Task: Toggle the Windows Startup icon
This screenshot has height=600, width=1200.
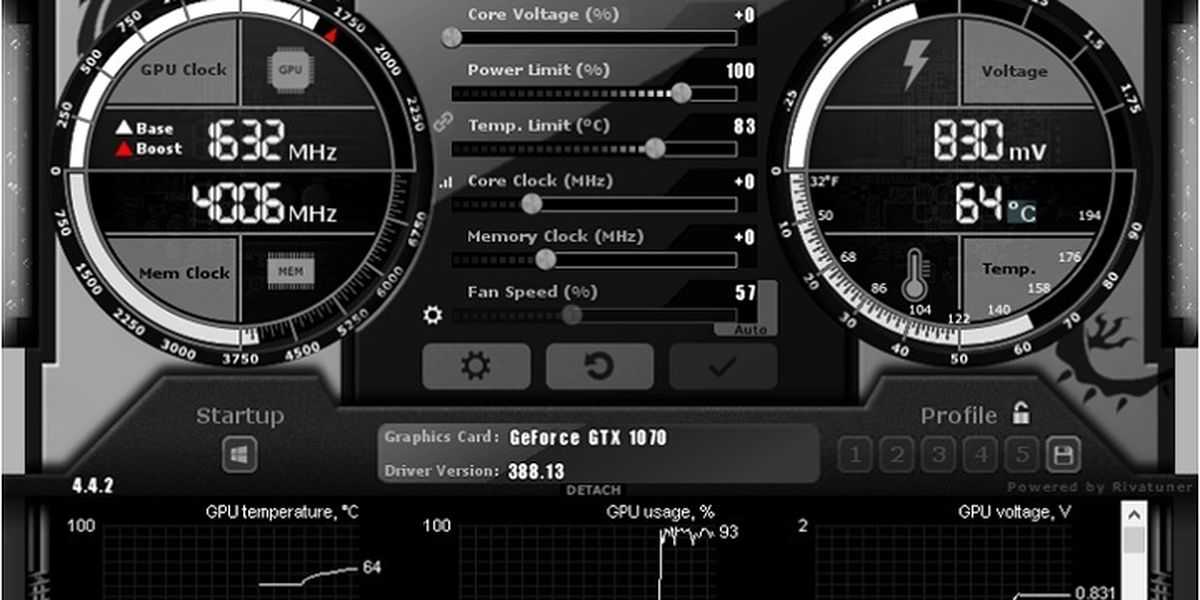Action: coord(239,455)
